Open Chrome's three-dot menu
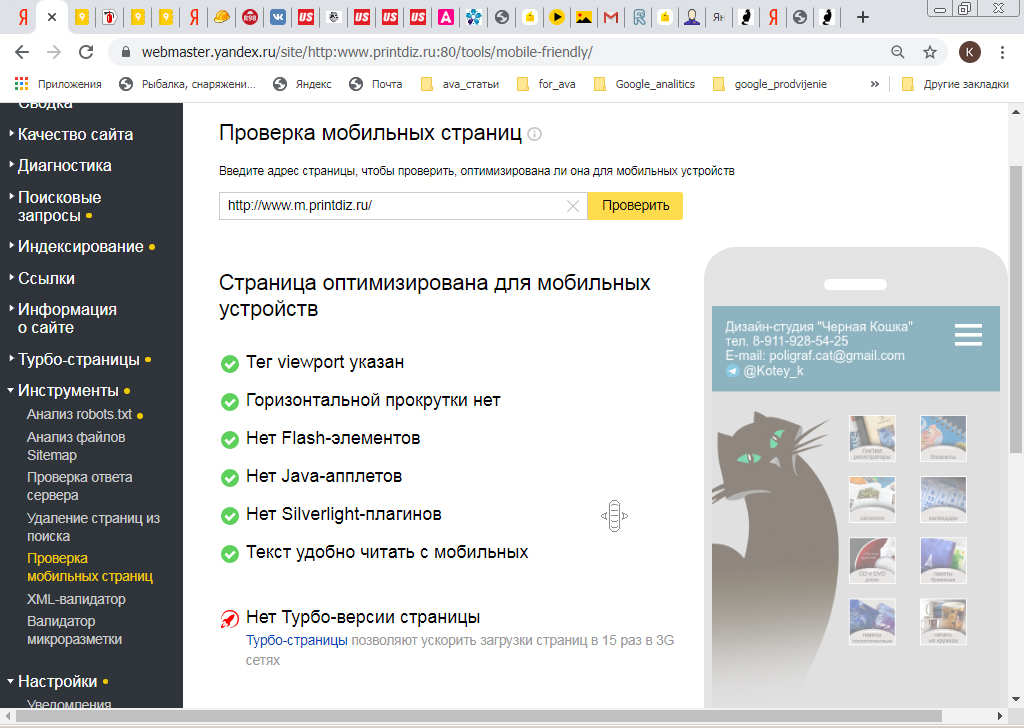The image size is (1024, 728). [1002, 52]
